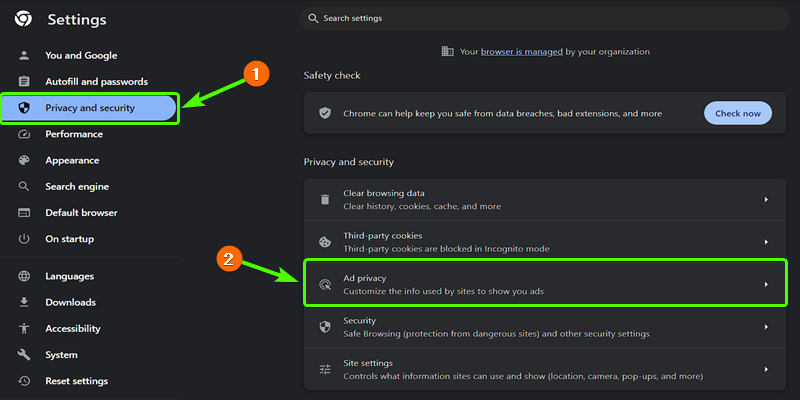Click the Appearance palette icon
Screen dimensions: 800x400
coord(24,160)
